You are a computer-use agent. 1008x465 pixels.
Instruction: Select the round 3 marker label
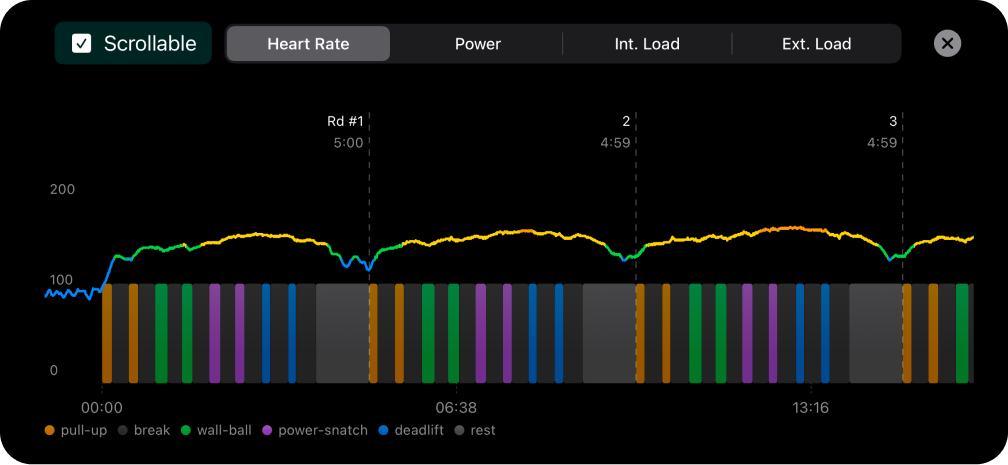(x=893, y=122)
